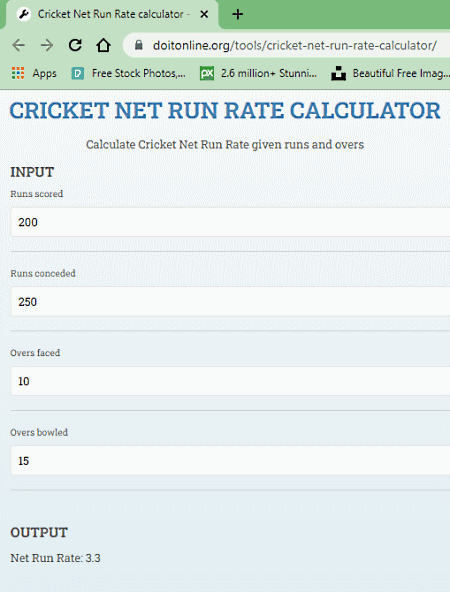Click the Runs conceded input field
Screen dimensions: 450x592
click(230, 302)
